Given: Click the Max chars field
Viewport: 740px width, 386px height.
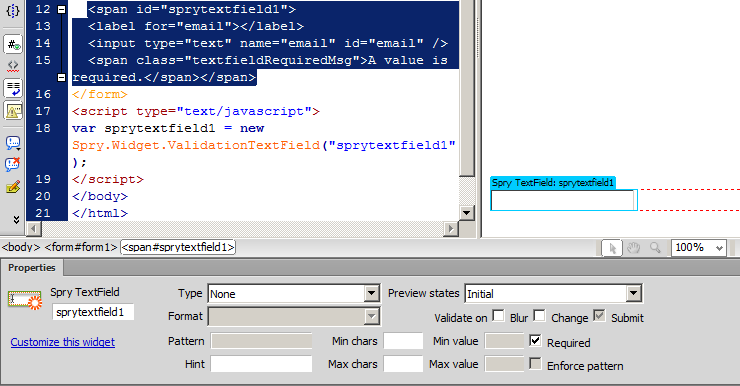Looking at the screenshot, I should [403, 364].
